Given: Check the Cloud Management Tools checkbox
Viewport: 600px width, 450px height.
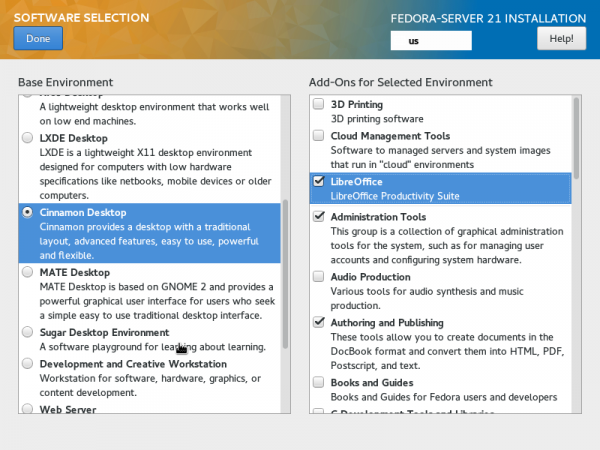Looking at the screenshot, I should coord(318,135).
